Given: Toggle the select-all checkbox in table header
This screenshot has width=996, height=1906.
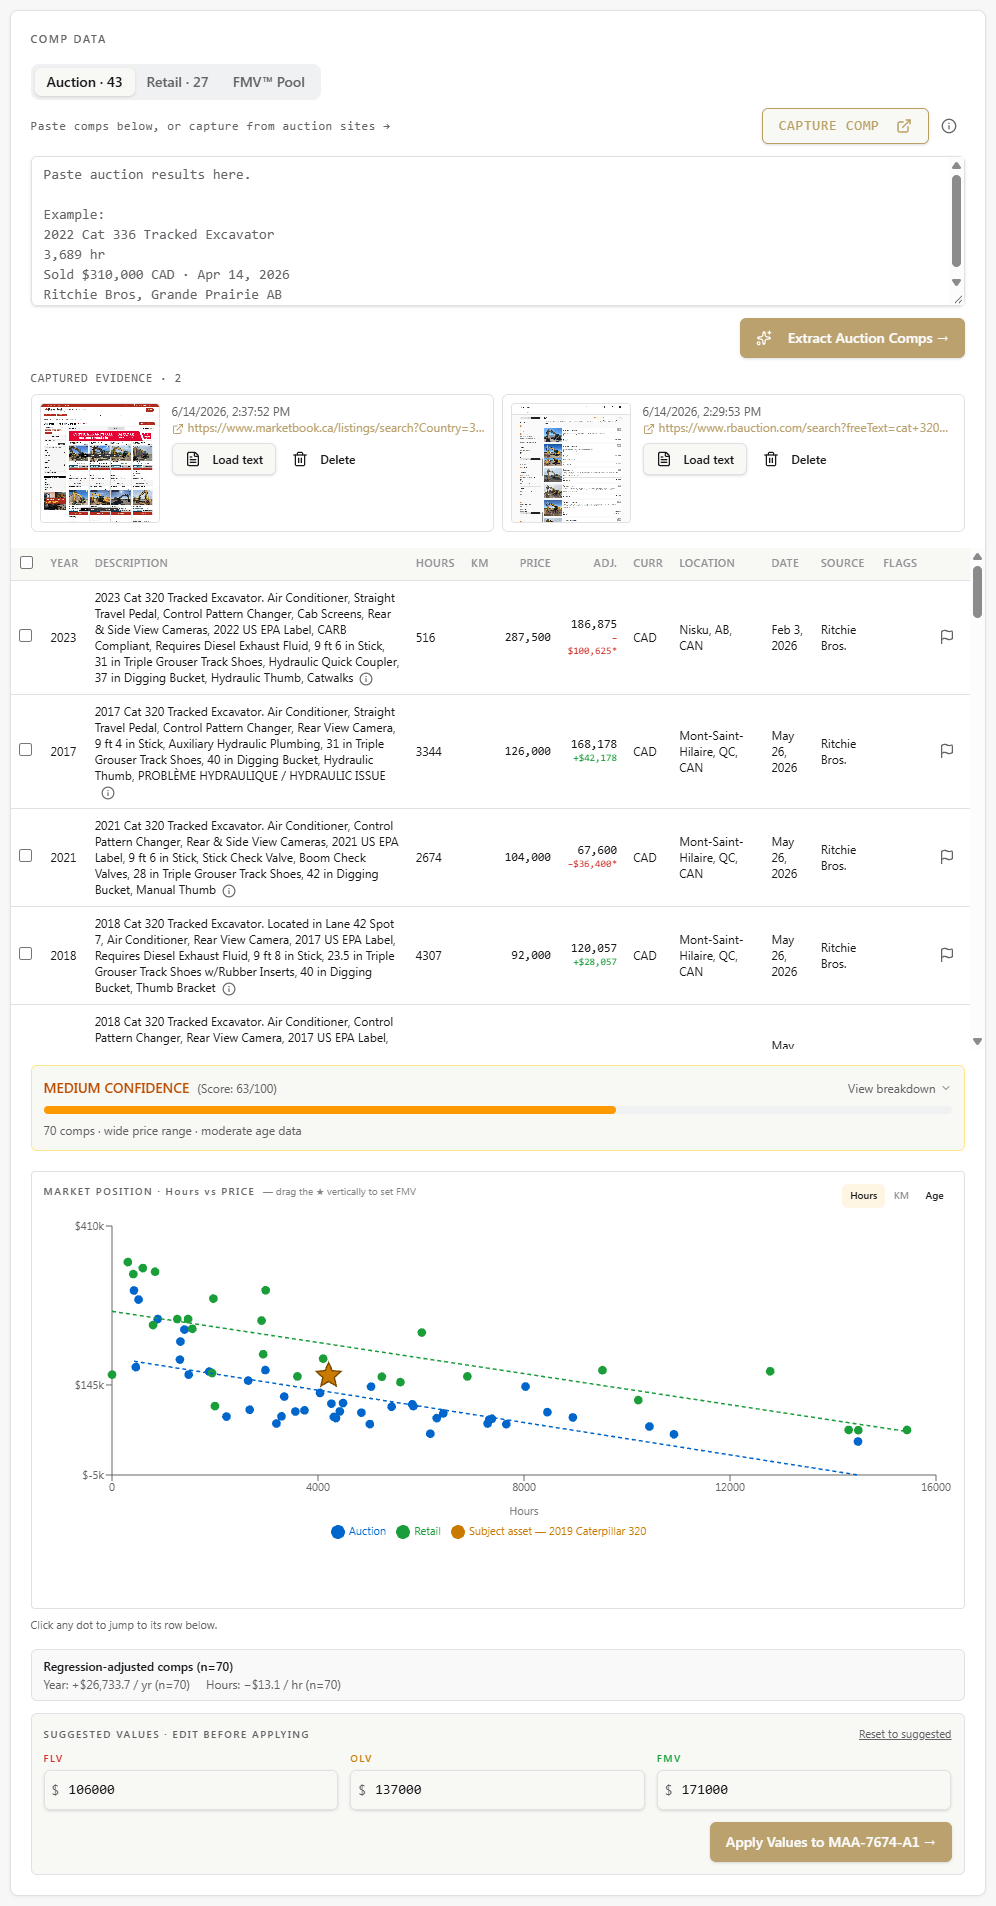Looking at the screenshot, I should [x=27, y=563].
